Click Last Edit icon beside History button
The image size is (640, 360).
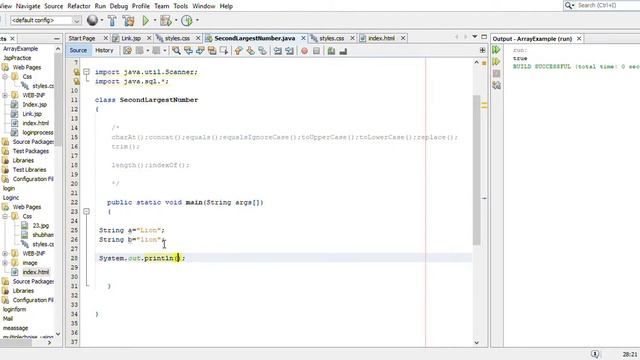point(127,51)
